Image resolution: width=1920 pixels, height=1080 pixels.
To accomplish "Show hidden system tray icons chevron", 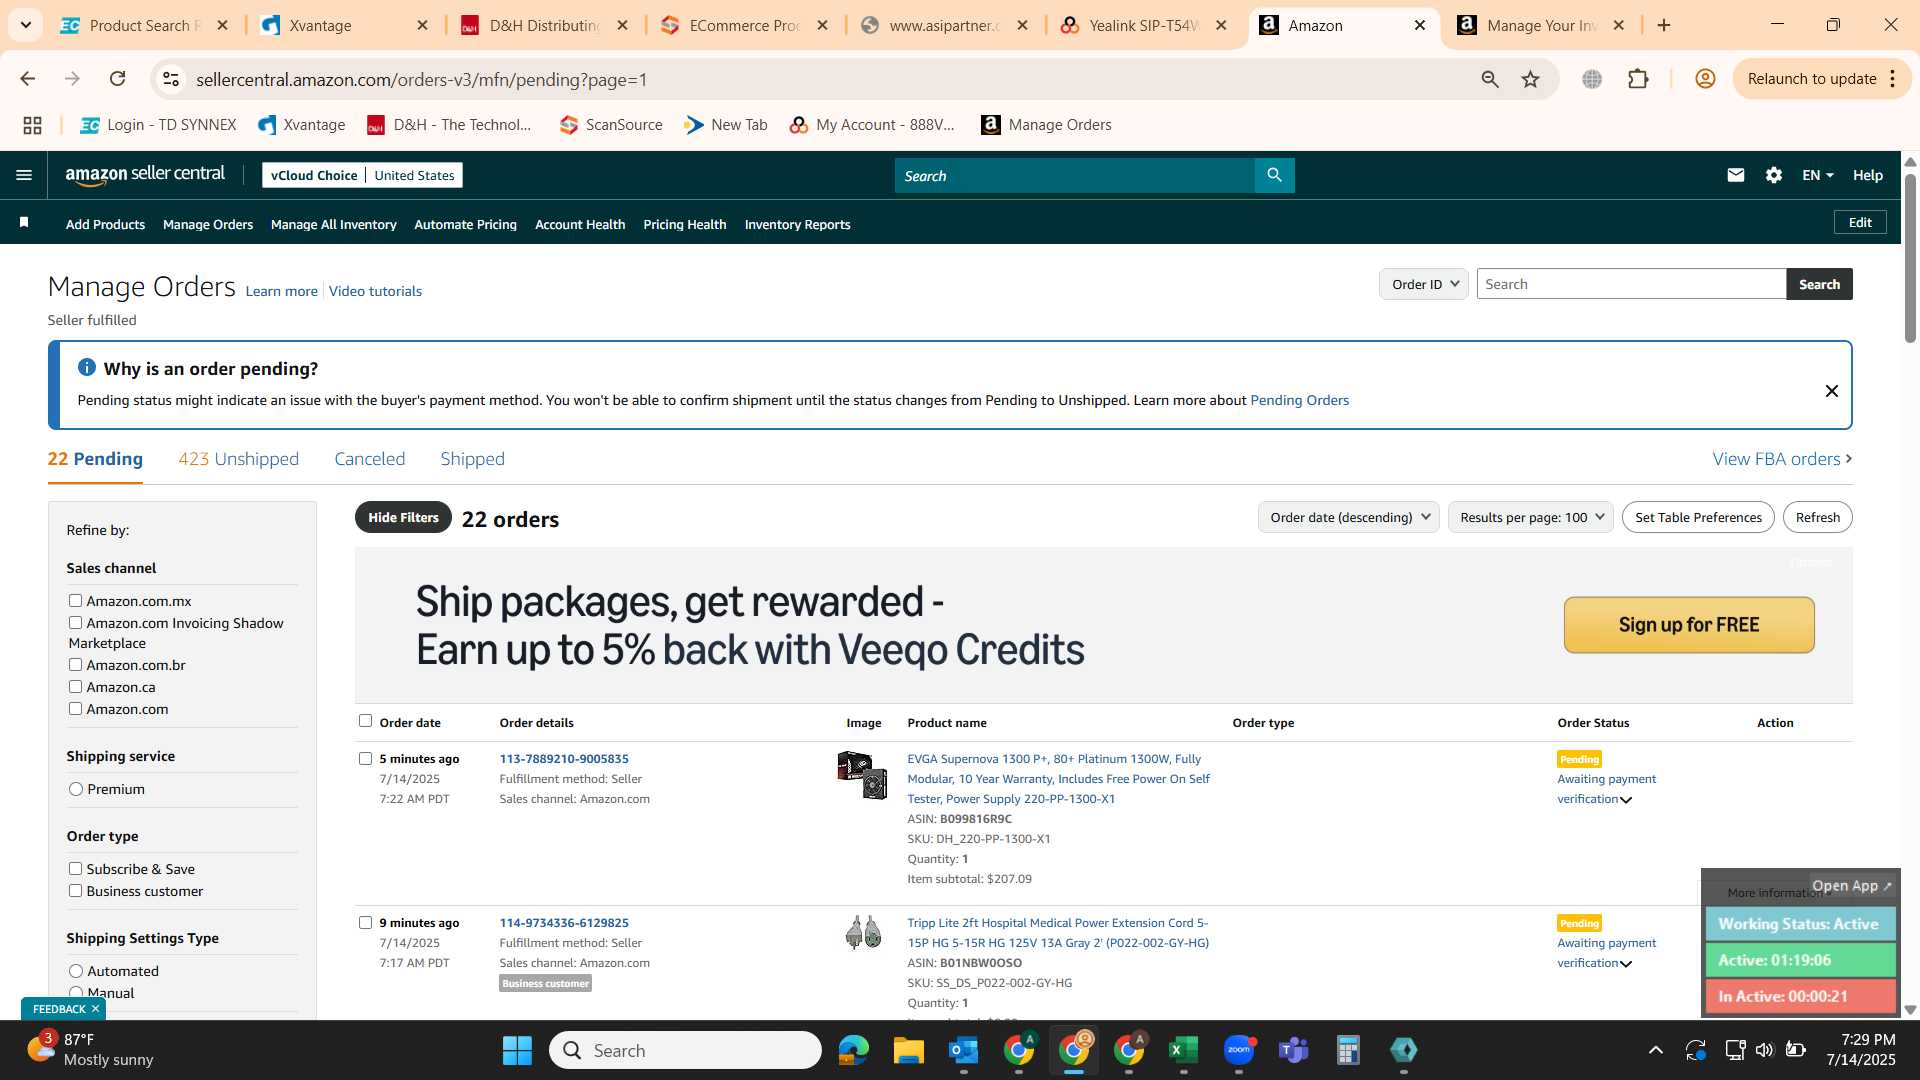I will pyautogui.click(x=1656, y=1050).
